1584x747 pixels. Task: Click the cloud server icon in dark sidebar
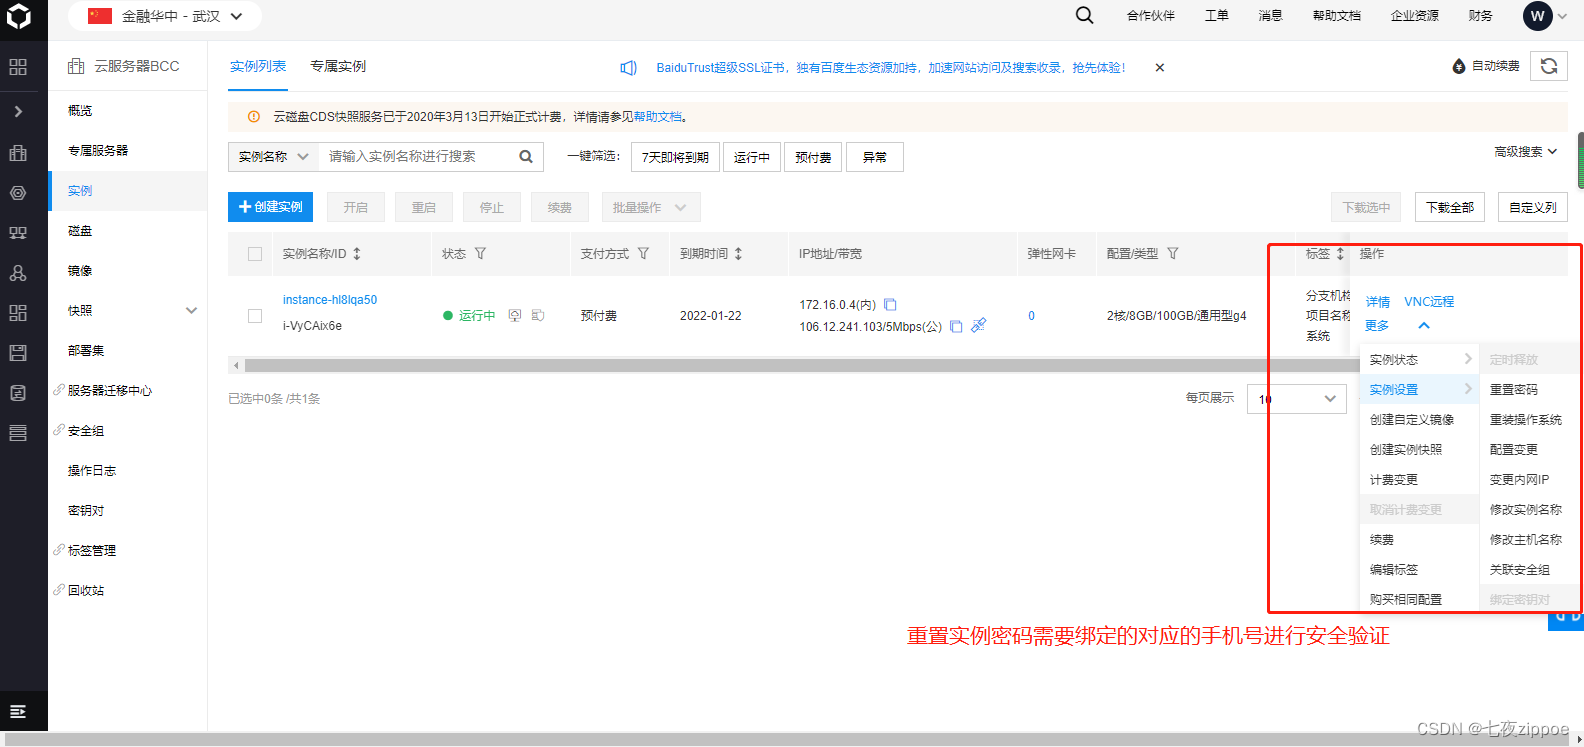tap(18, 153)
